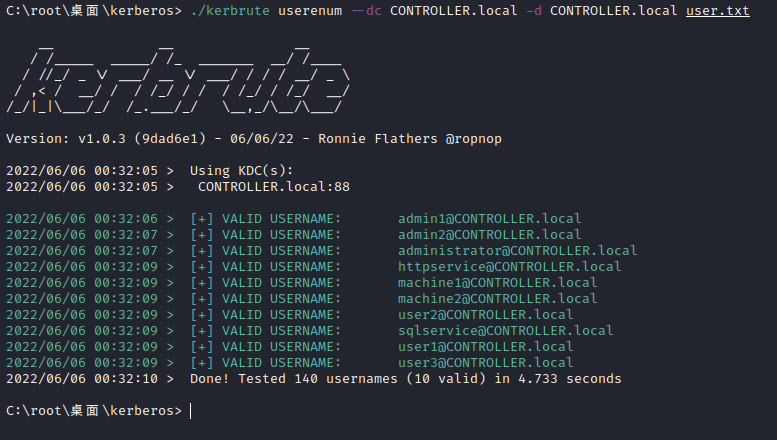Click the 00:32:06 timestamp on admin1 row
This screenshot has height=440, width=777.
click(126, 219)
